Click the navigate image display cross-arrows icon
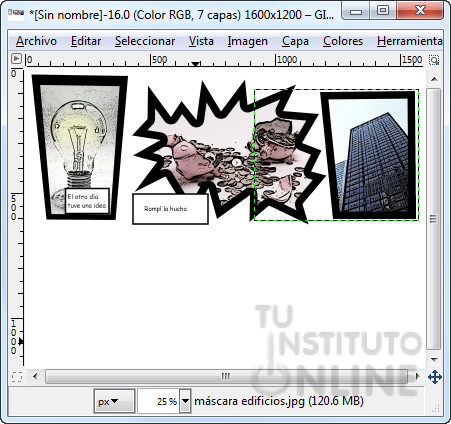This screenshot has width=451, height=424. point(434,377)
